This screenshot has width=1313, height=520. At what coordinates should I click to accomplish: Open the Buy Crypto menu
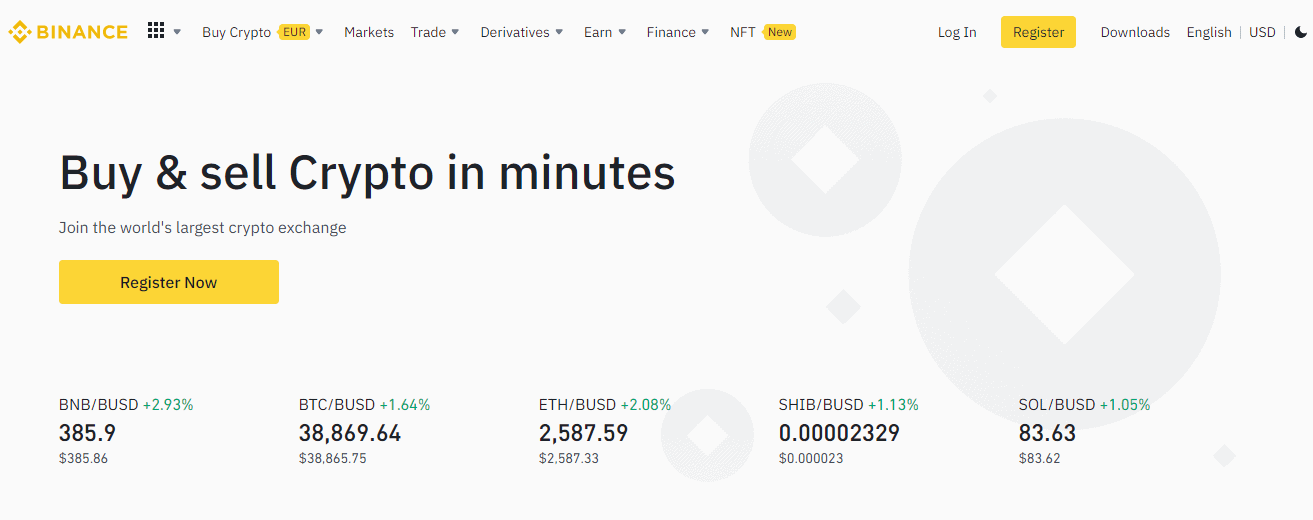236,32
